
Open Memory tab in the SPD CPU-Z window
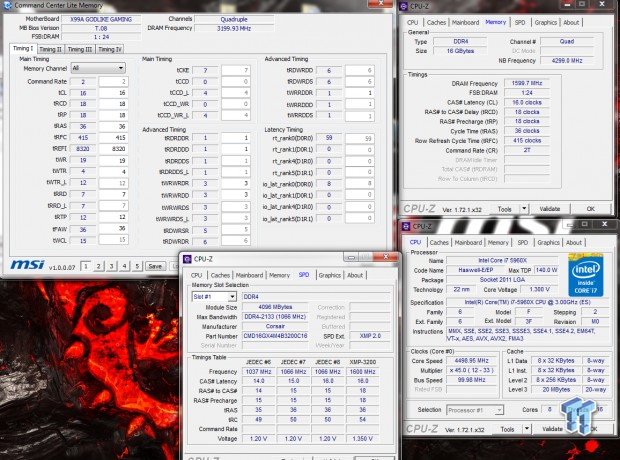point(279,275)
